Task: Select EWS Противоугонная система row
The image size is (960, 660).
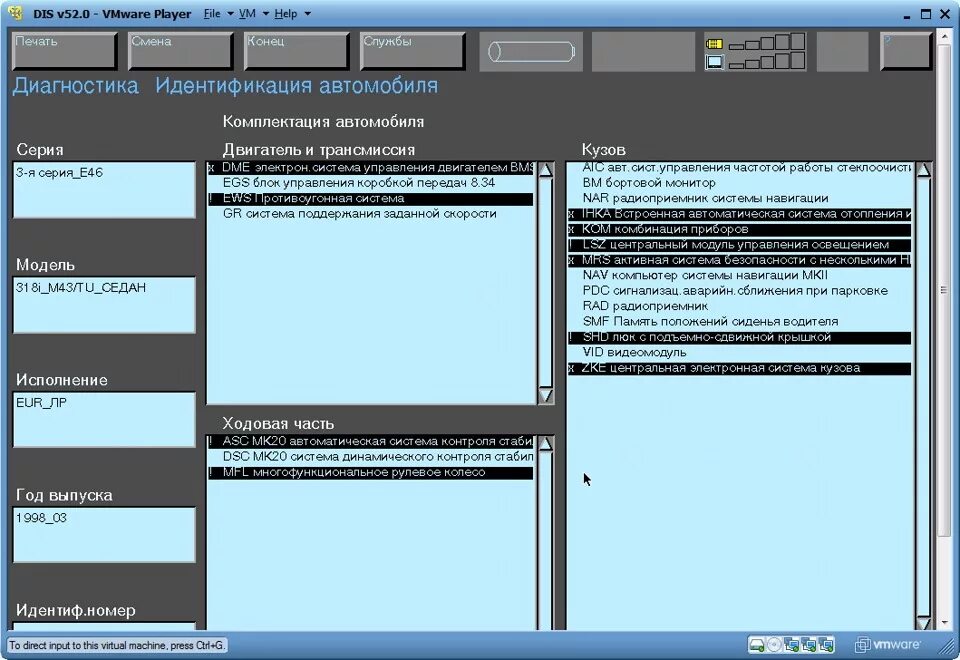Action: [370, 198]
